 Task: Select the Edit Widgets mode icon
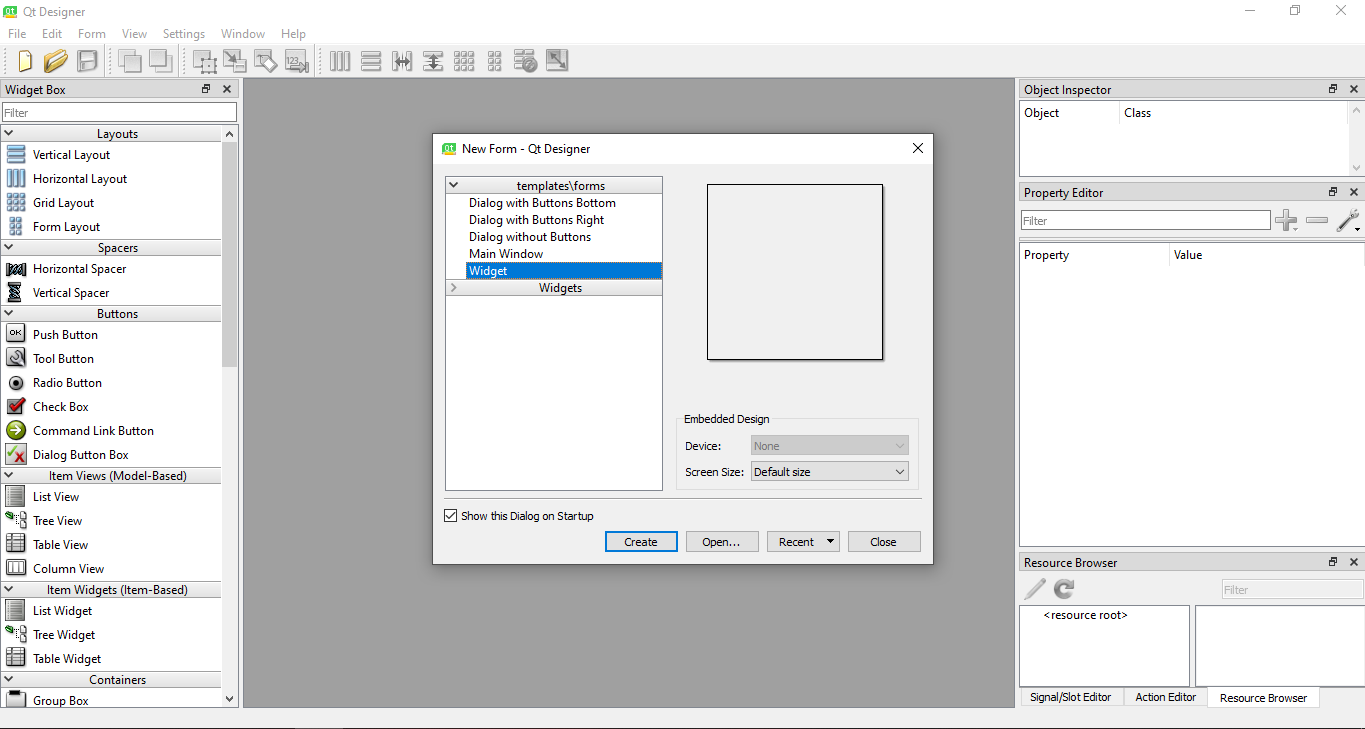click(x=205, y=61)
